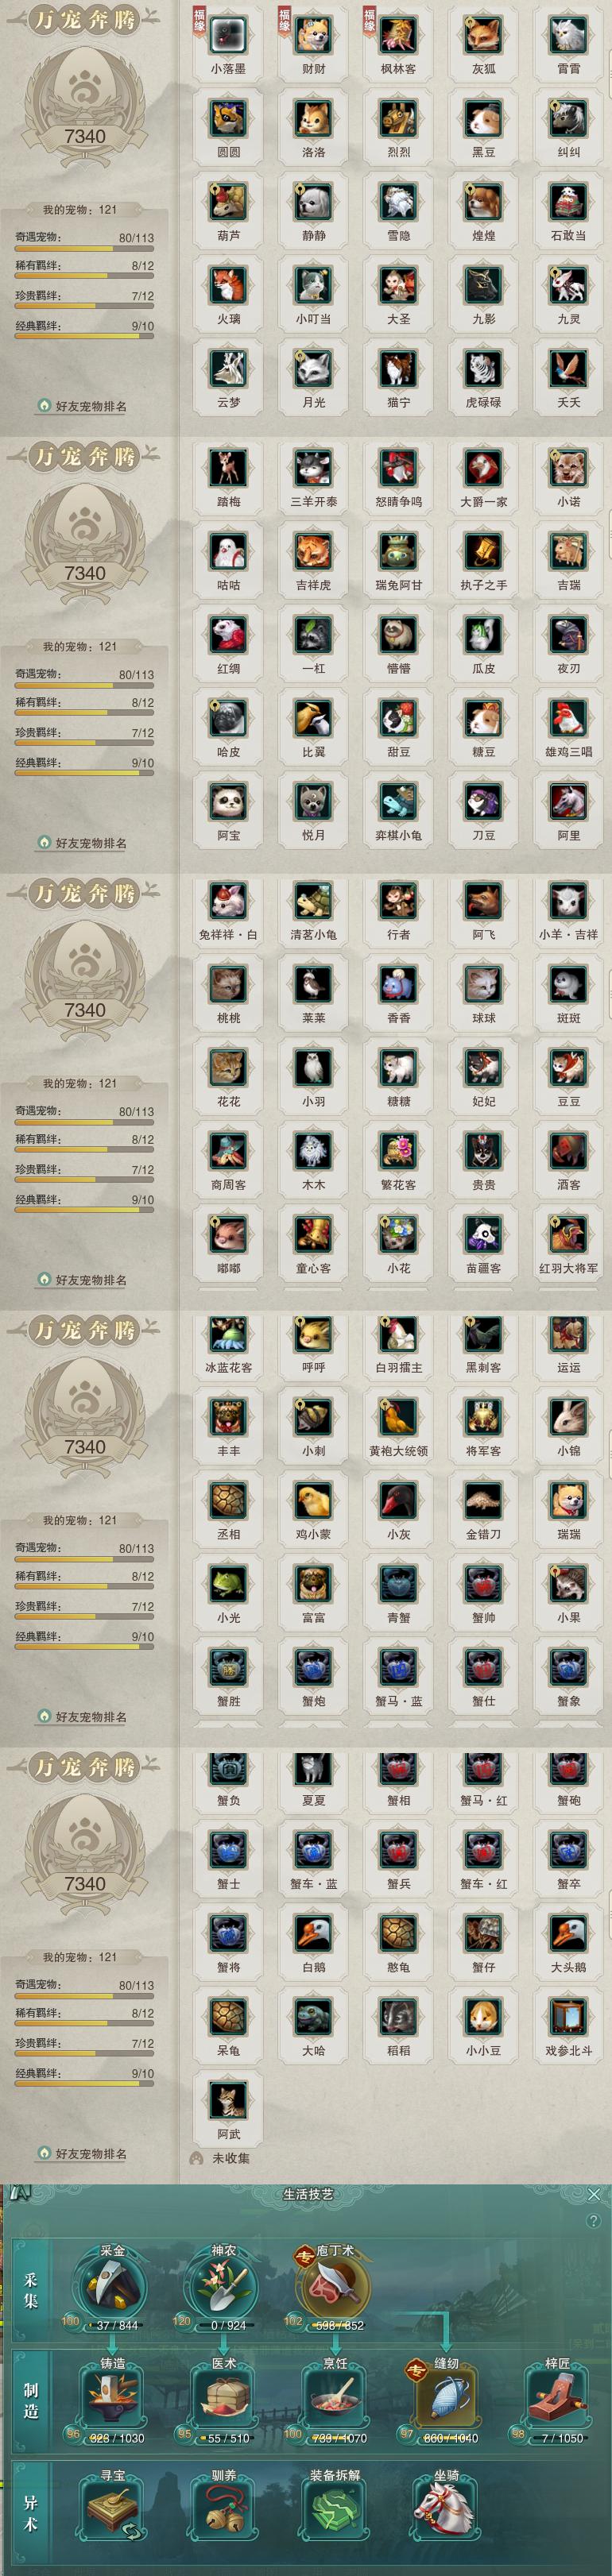Open the 铸造 forging craft icon
This screenshot has width=612, height=2576.
pyautogui.click(x=112, y=2398)
